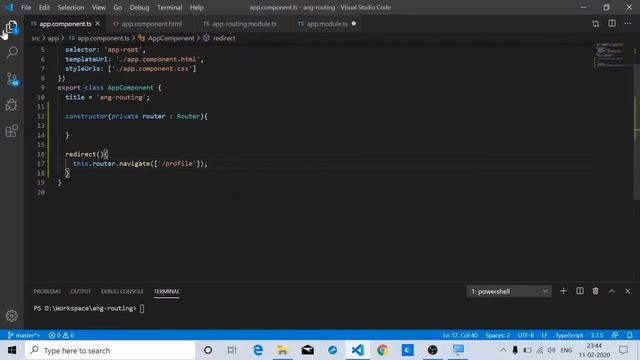Open Windows Action Center icon
This screenshot has width=640, height=360.
pos(623,350)
